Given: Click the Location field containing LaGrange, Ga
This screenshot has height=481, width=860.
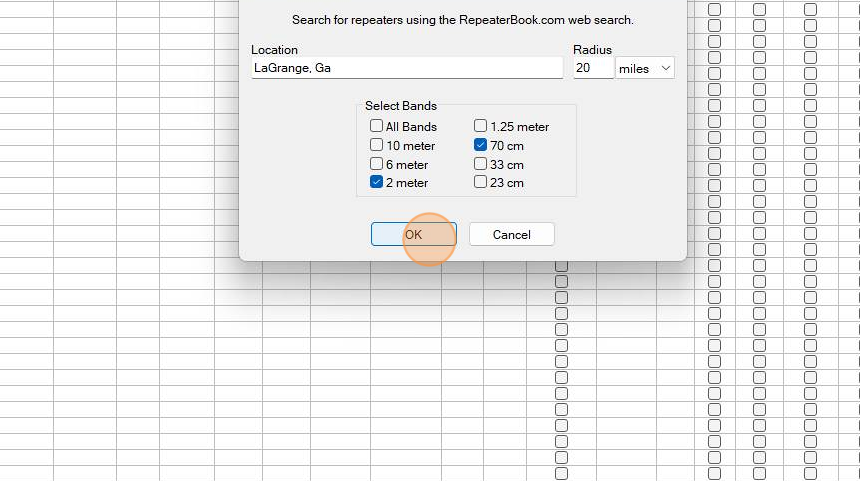Looking at the screenshot, I should coord(407,68).
